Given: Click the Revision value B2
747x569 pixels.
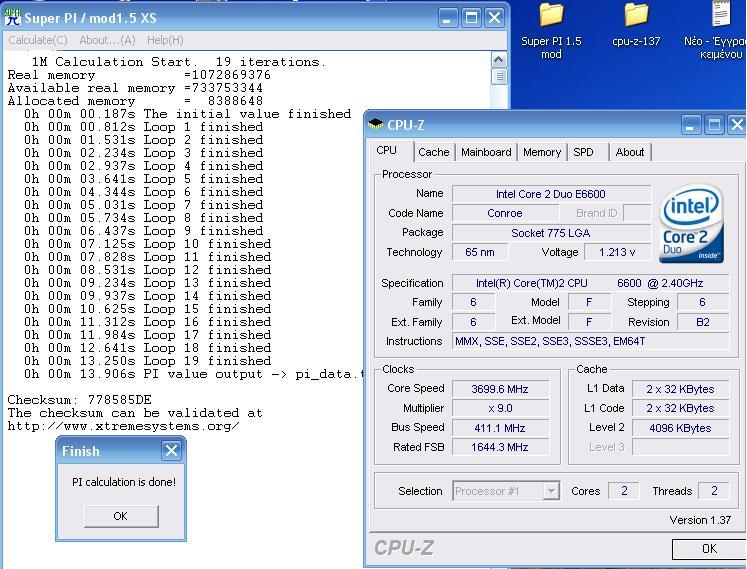Looking at the screenshot, I should (x=703, y=322).
